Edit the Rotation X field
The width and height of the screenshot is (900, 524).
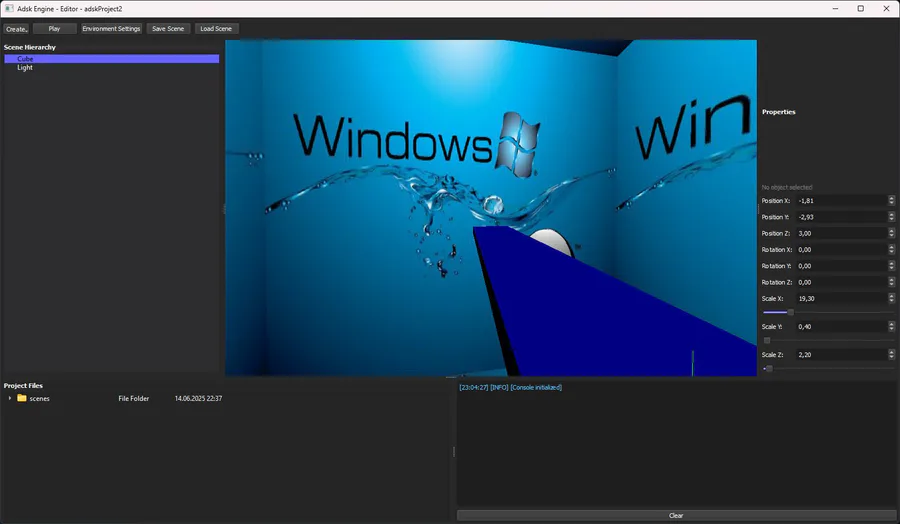click(841, 250)
